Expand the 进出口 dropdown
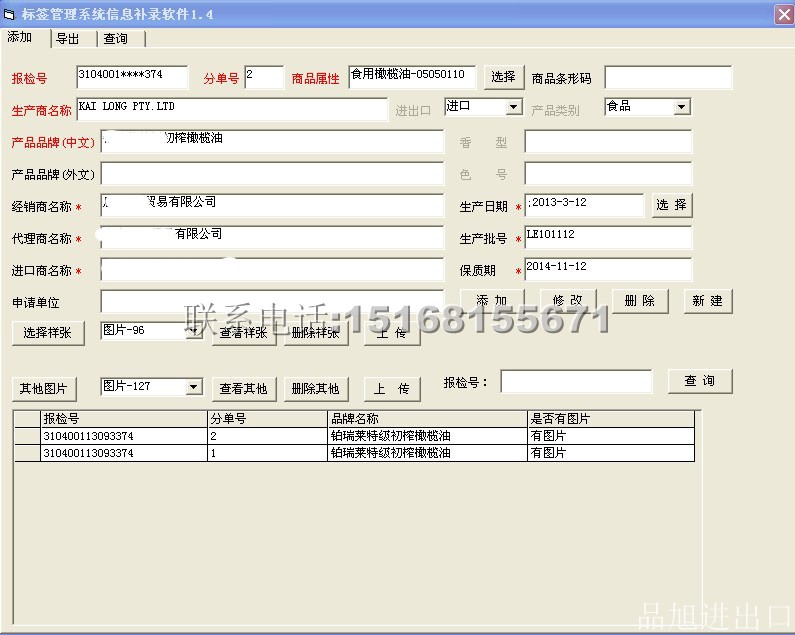Viewport: 795px width, 635px height. pos(513,107)
